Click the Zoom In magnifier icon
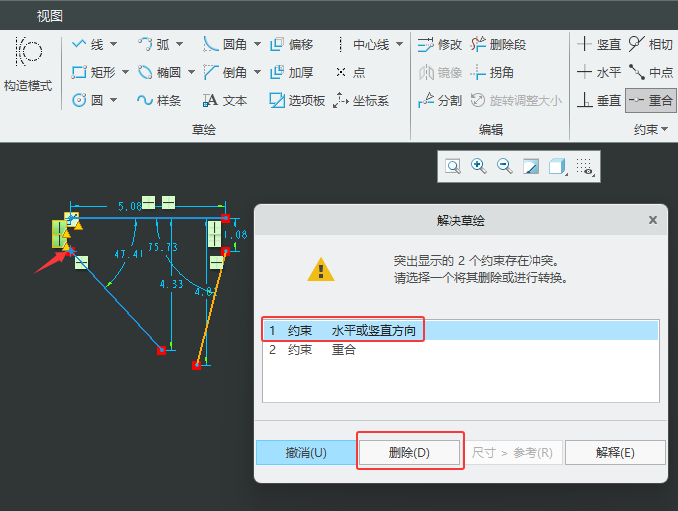This screenshot has height=511, width=678. (x=479, y=166)
